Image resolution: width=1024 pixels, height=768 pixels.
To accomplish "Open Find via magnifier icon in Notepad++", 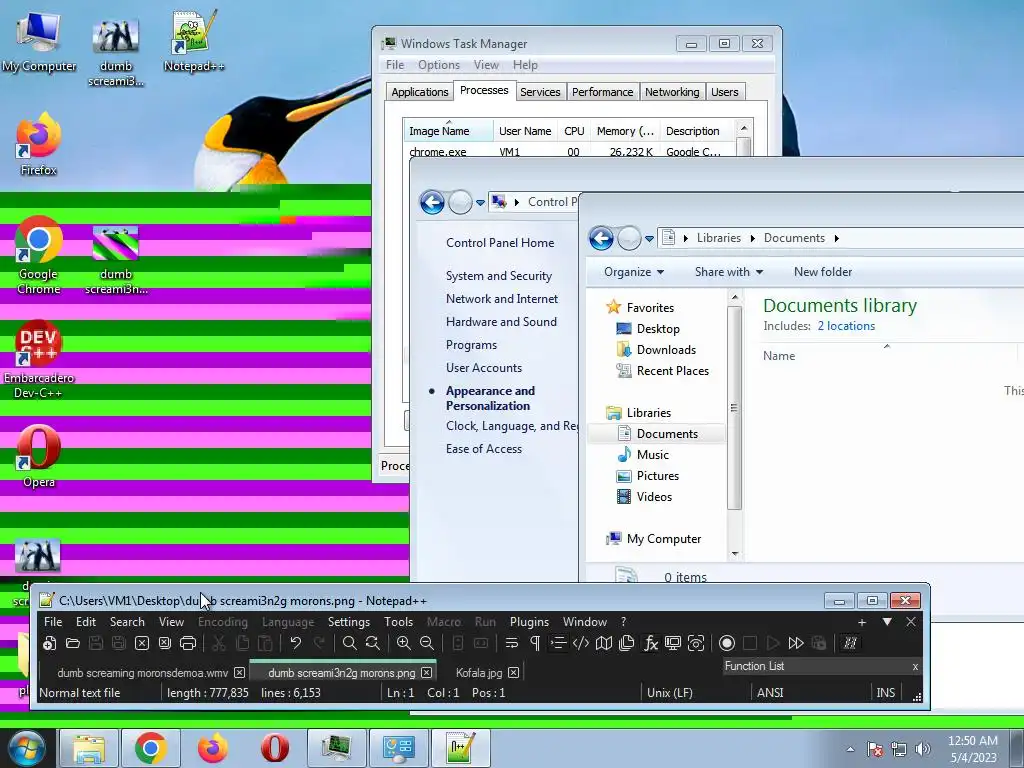I will (349, 643).
